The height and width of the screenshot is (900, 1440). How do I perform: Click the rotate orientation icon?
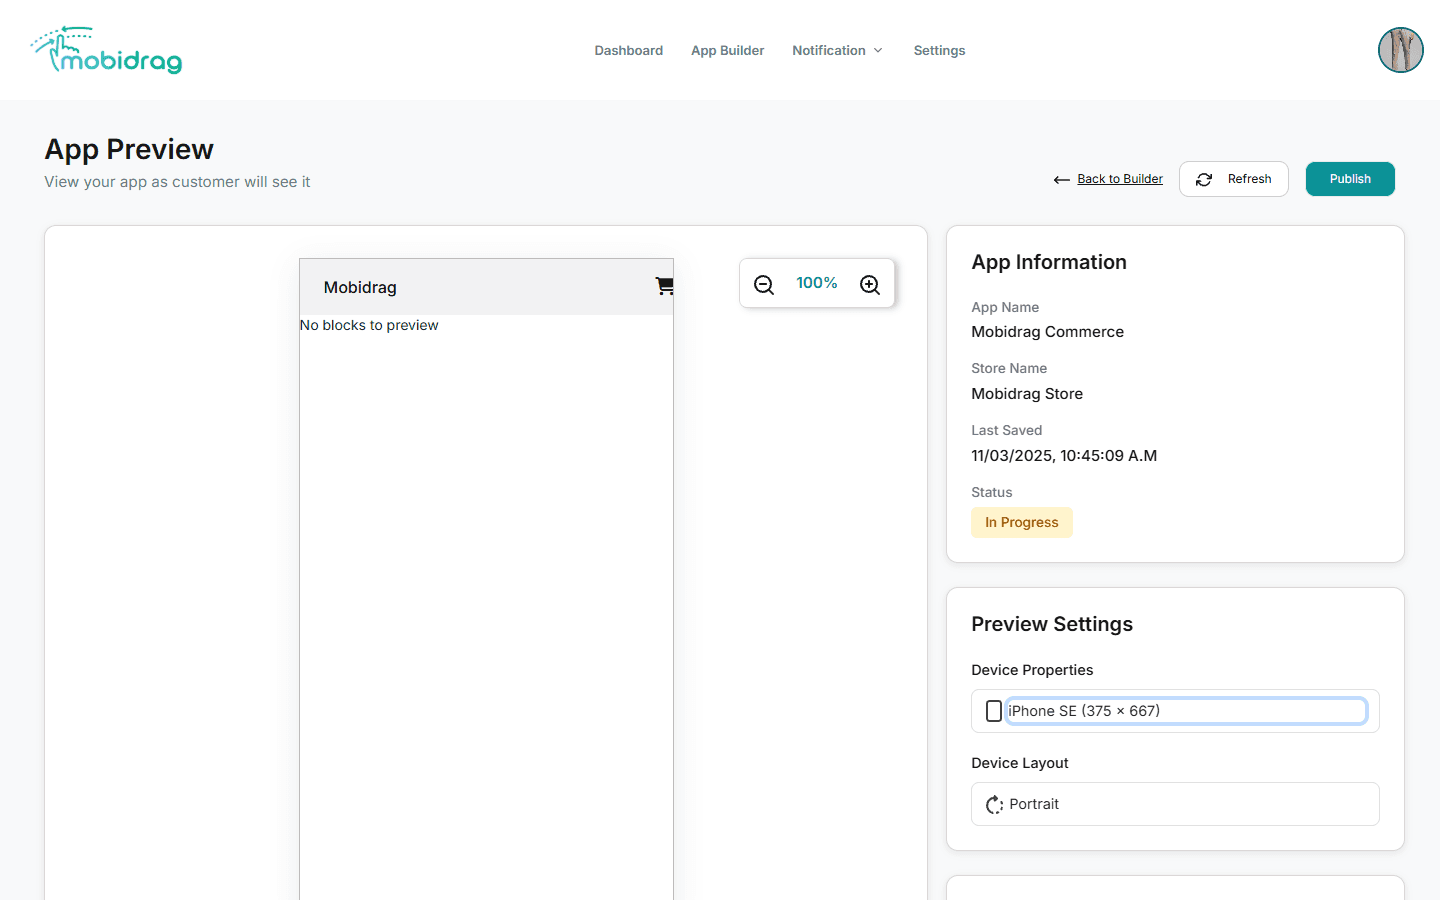point(994,804)
